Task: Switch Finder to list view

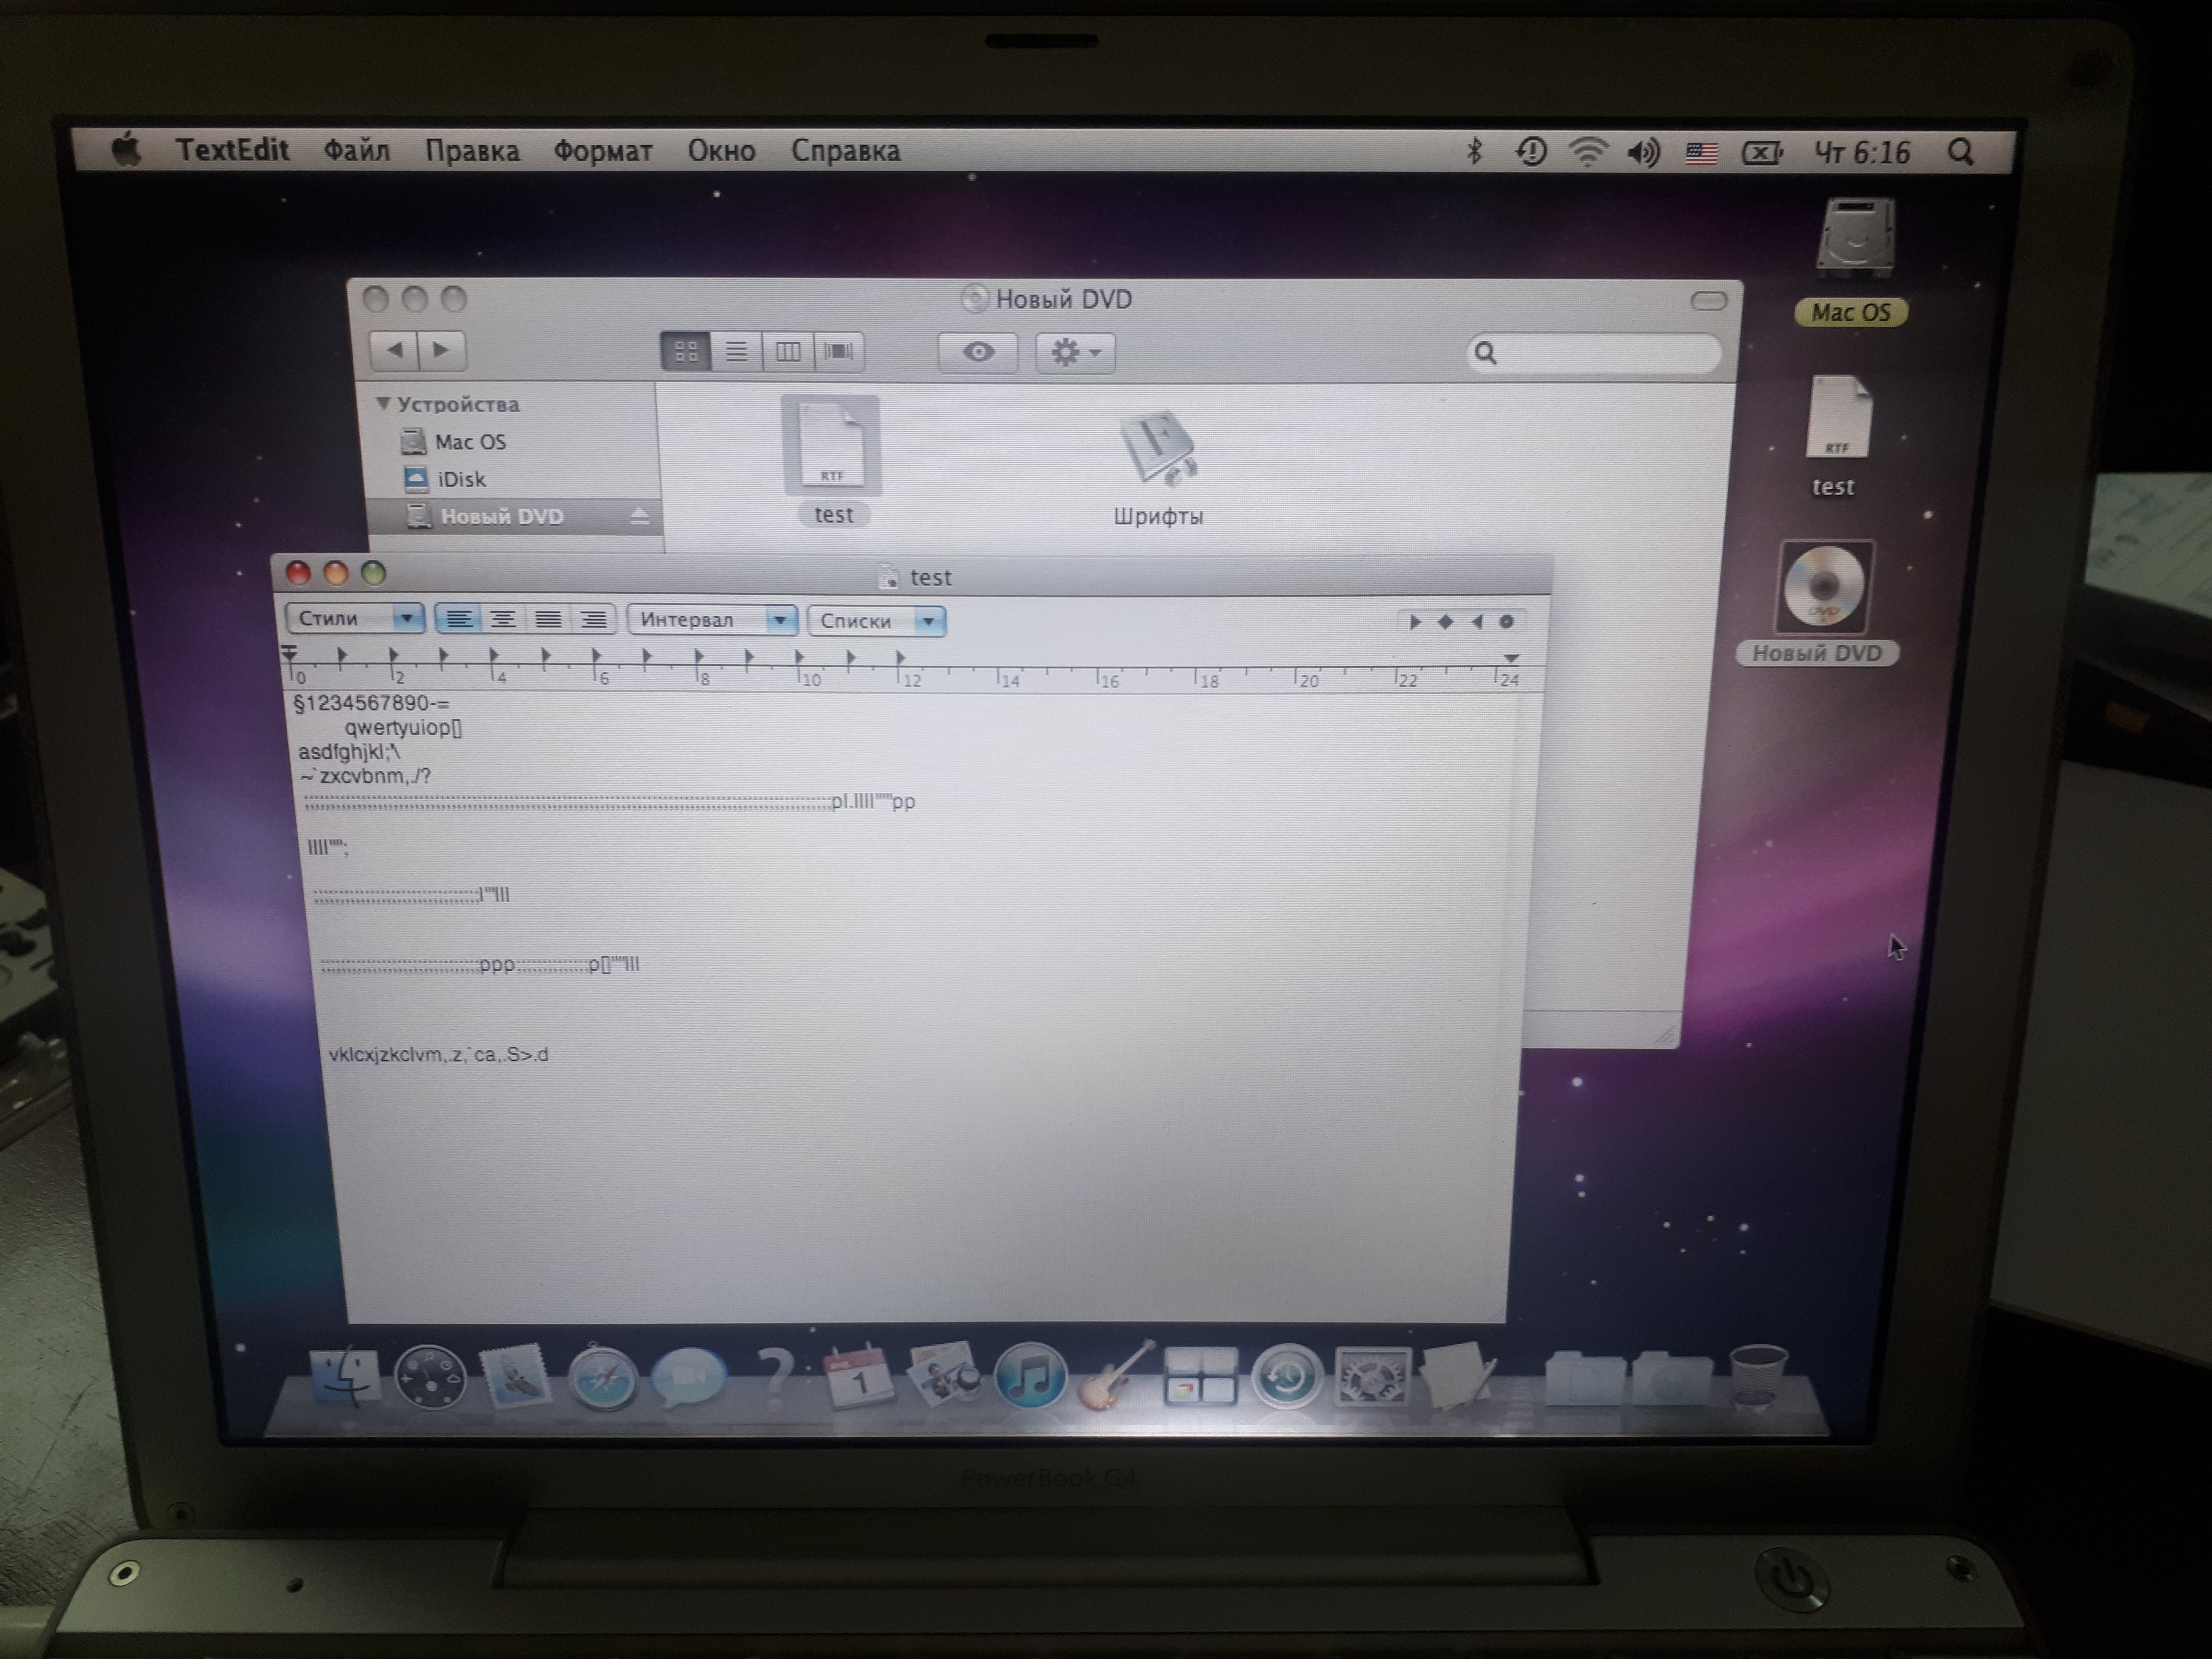Action: coord(736,352)
